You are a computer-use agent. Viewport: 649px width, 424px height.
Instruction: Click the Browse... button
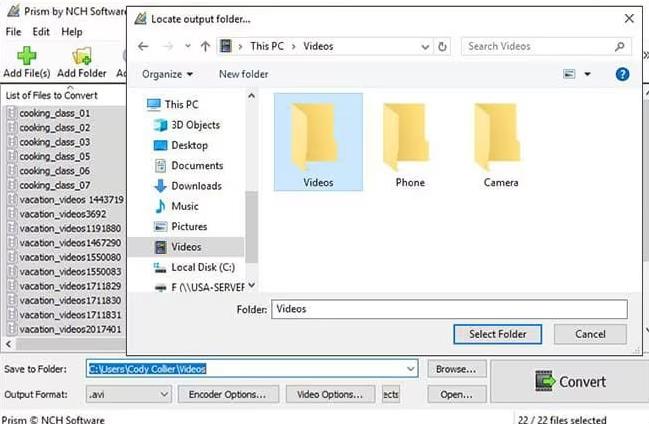[456, 369]
